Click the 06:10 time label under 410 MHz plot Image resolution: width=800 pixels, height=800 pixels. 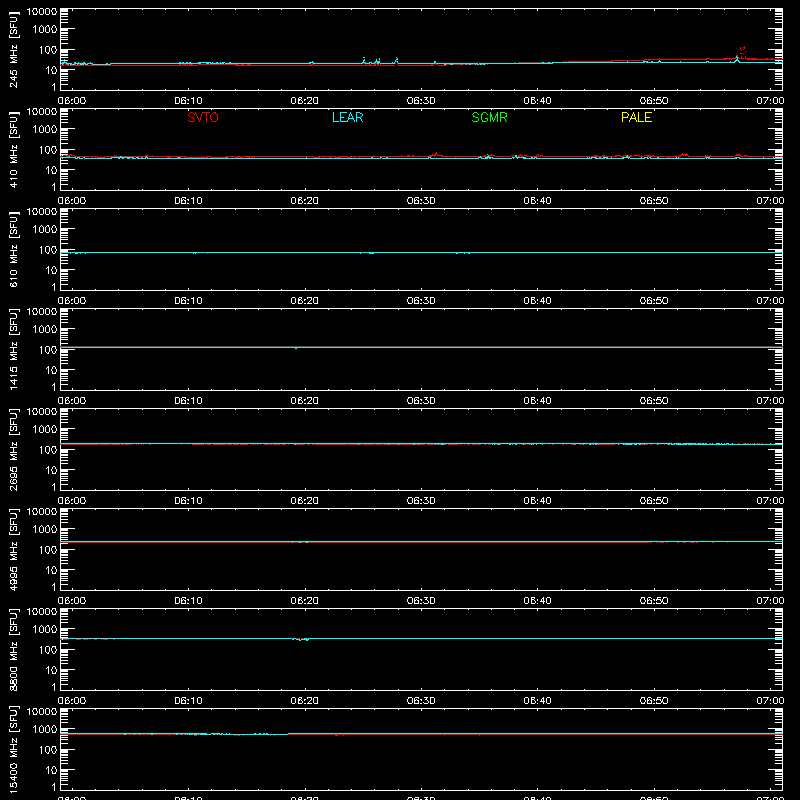(188, 201)
